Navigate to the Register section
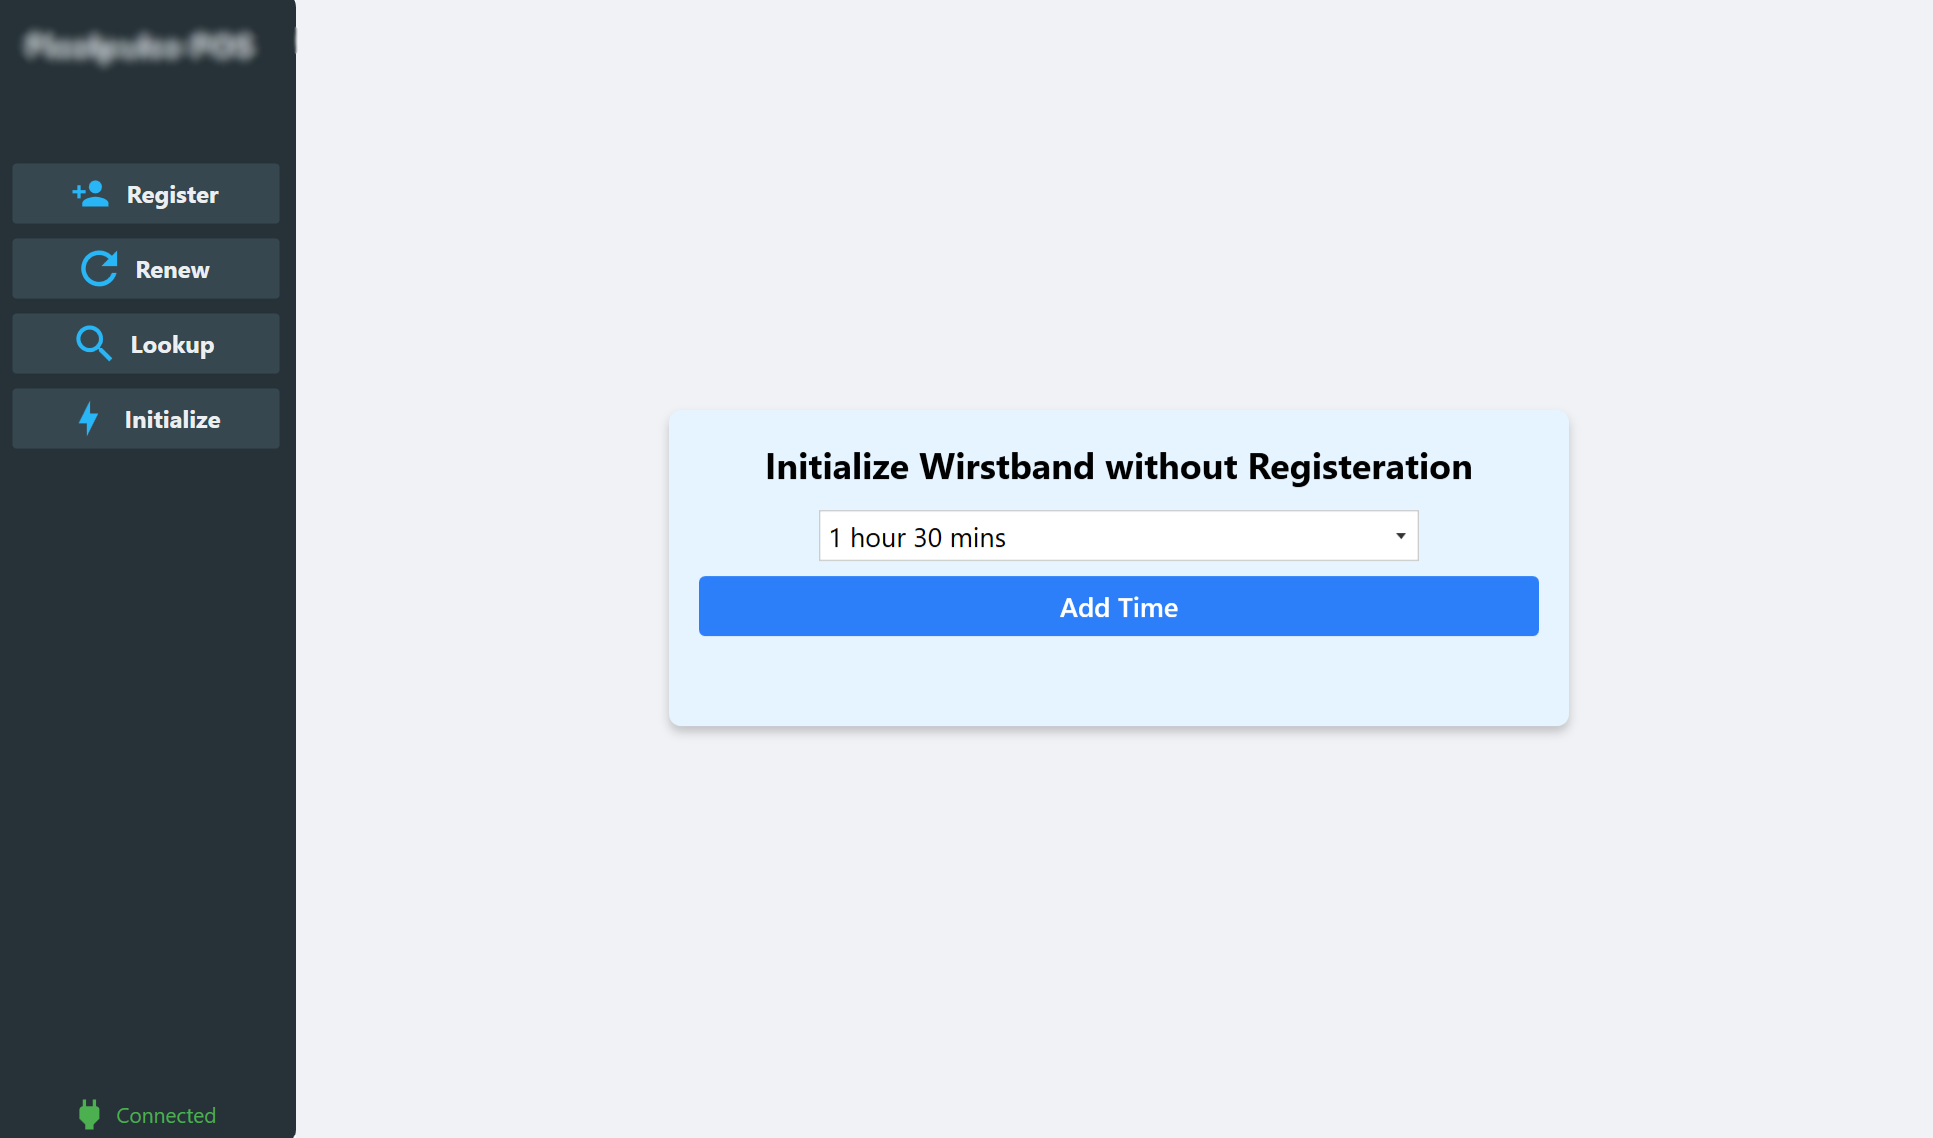Viewport: 1933px width, 1138px height. [145, 193]
